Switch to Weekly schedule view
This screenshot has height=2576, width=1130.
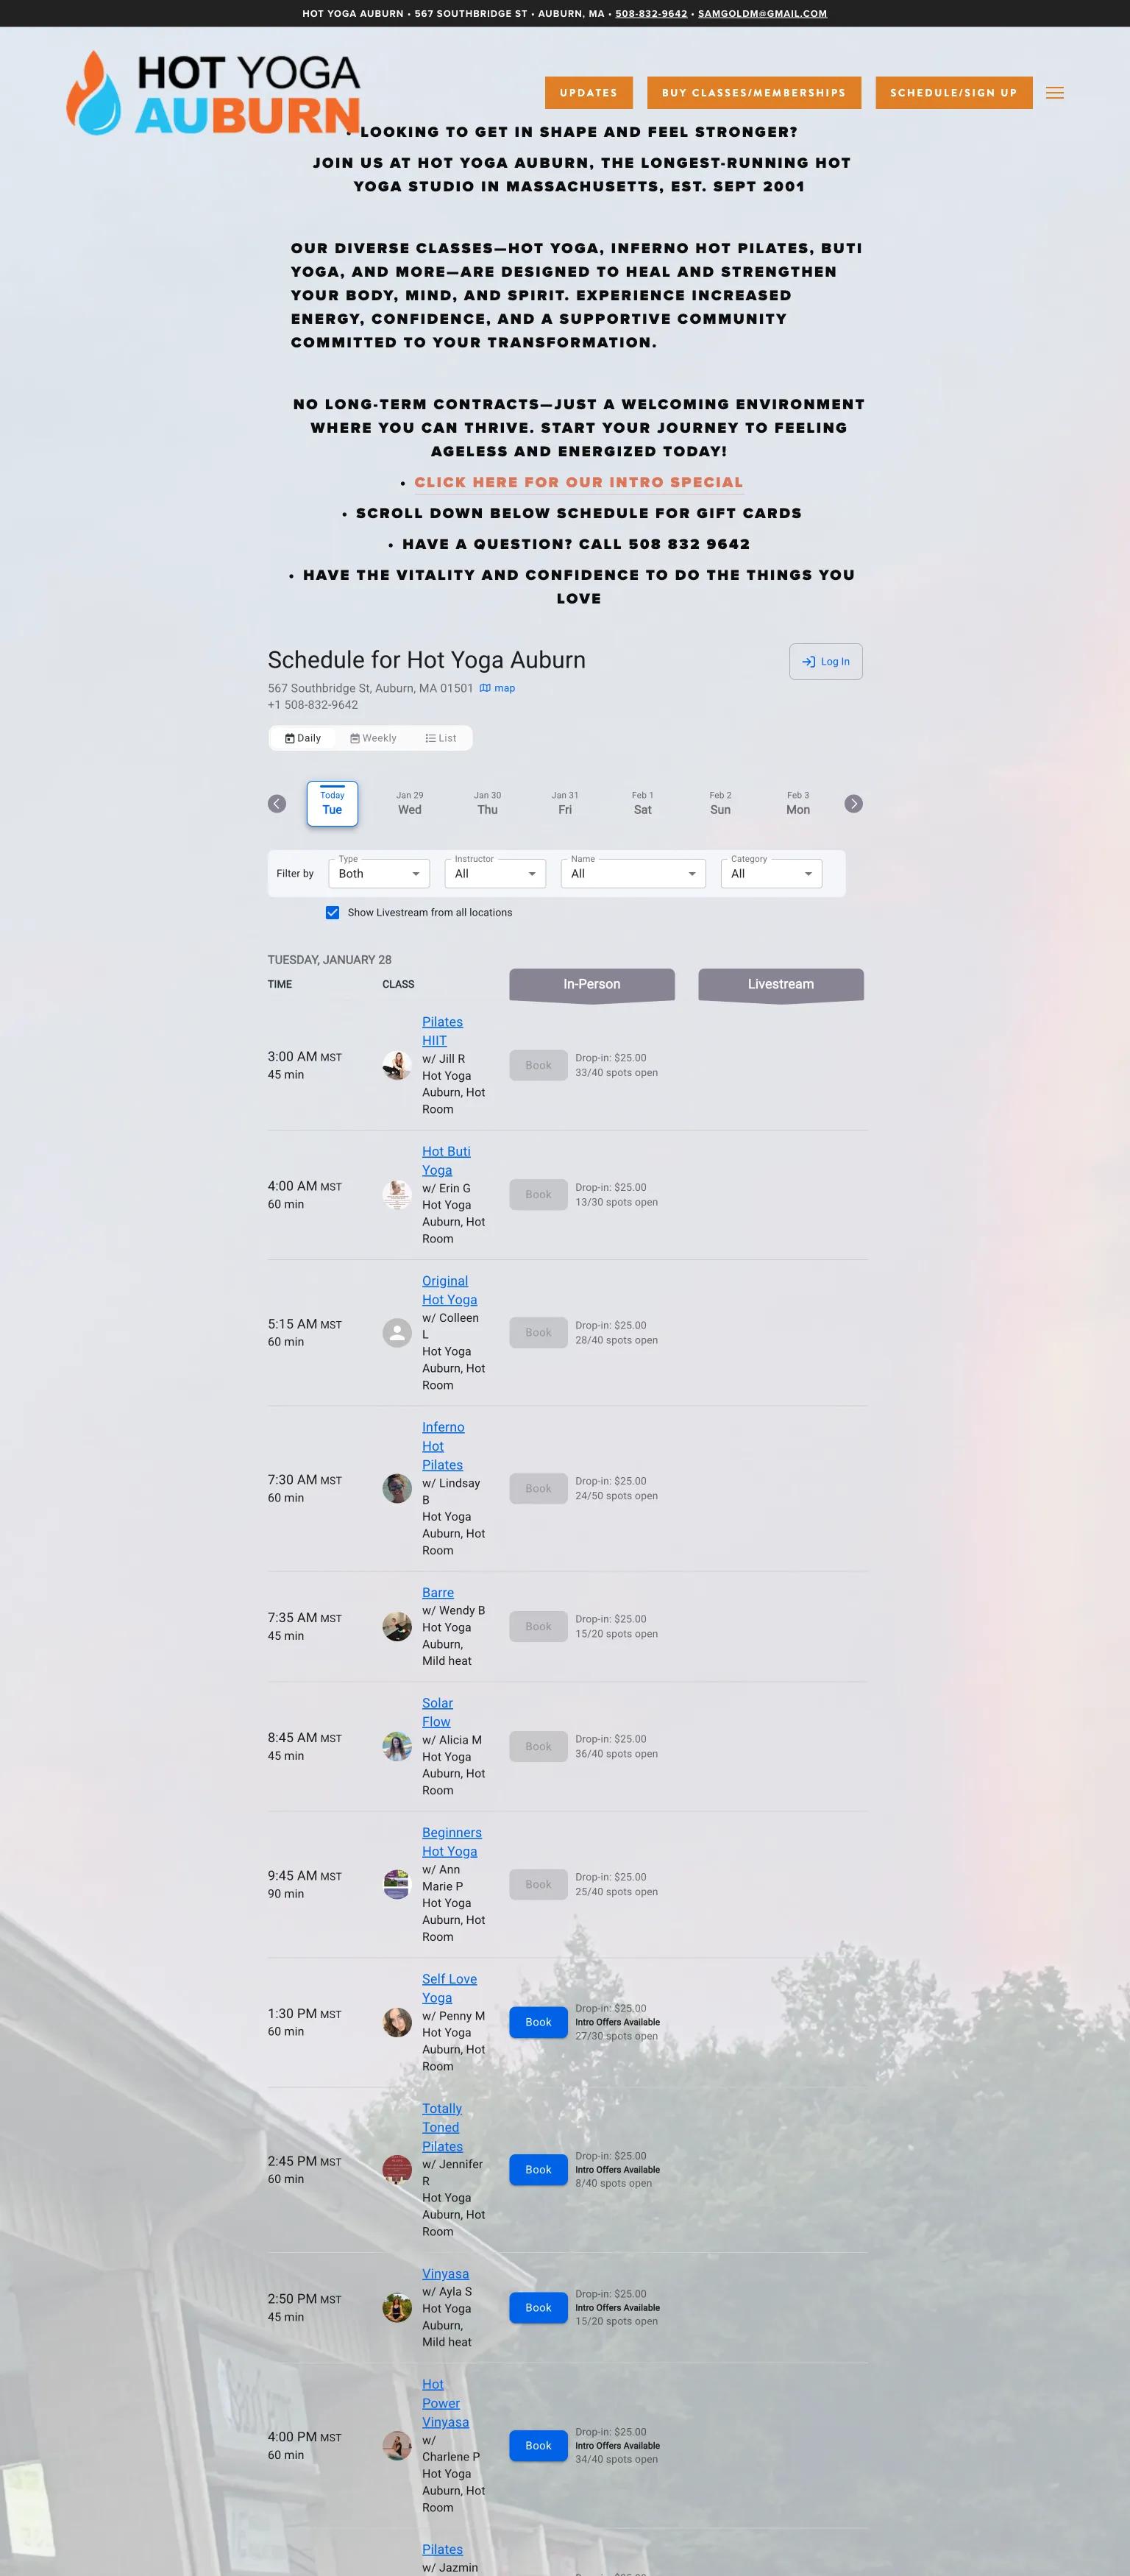pos(373,739)
